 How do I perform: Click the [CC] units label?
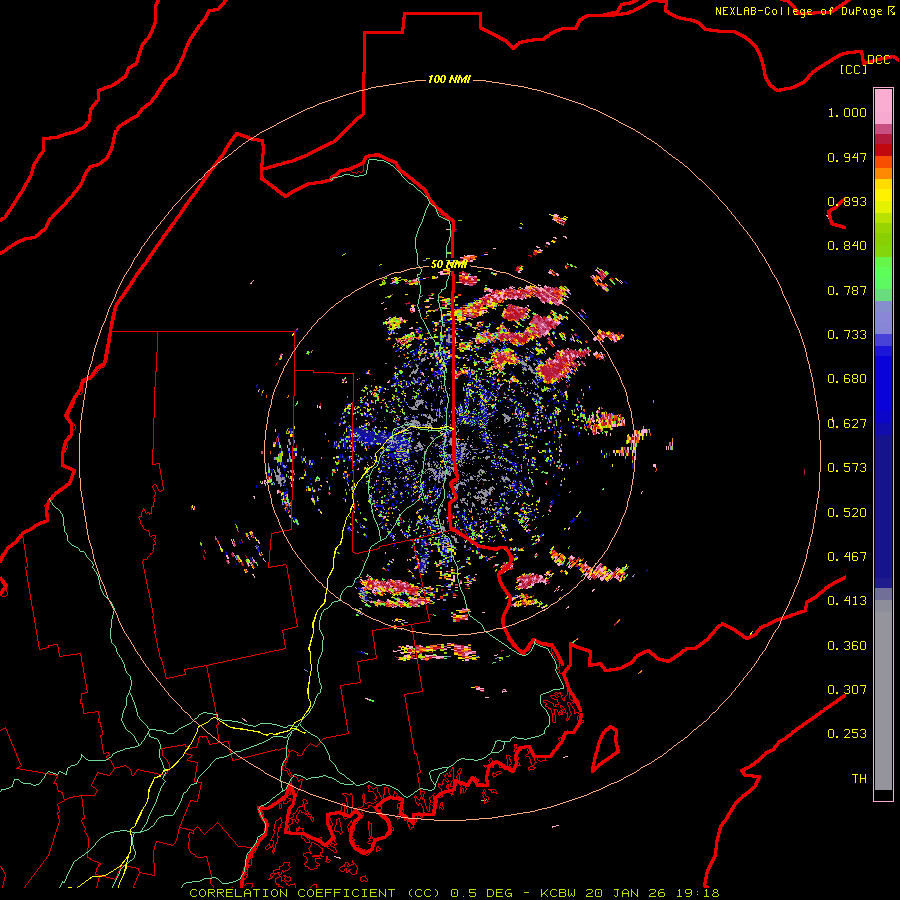click(x=854, y=69)
